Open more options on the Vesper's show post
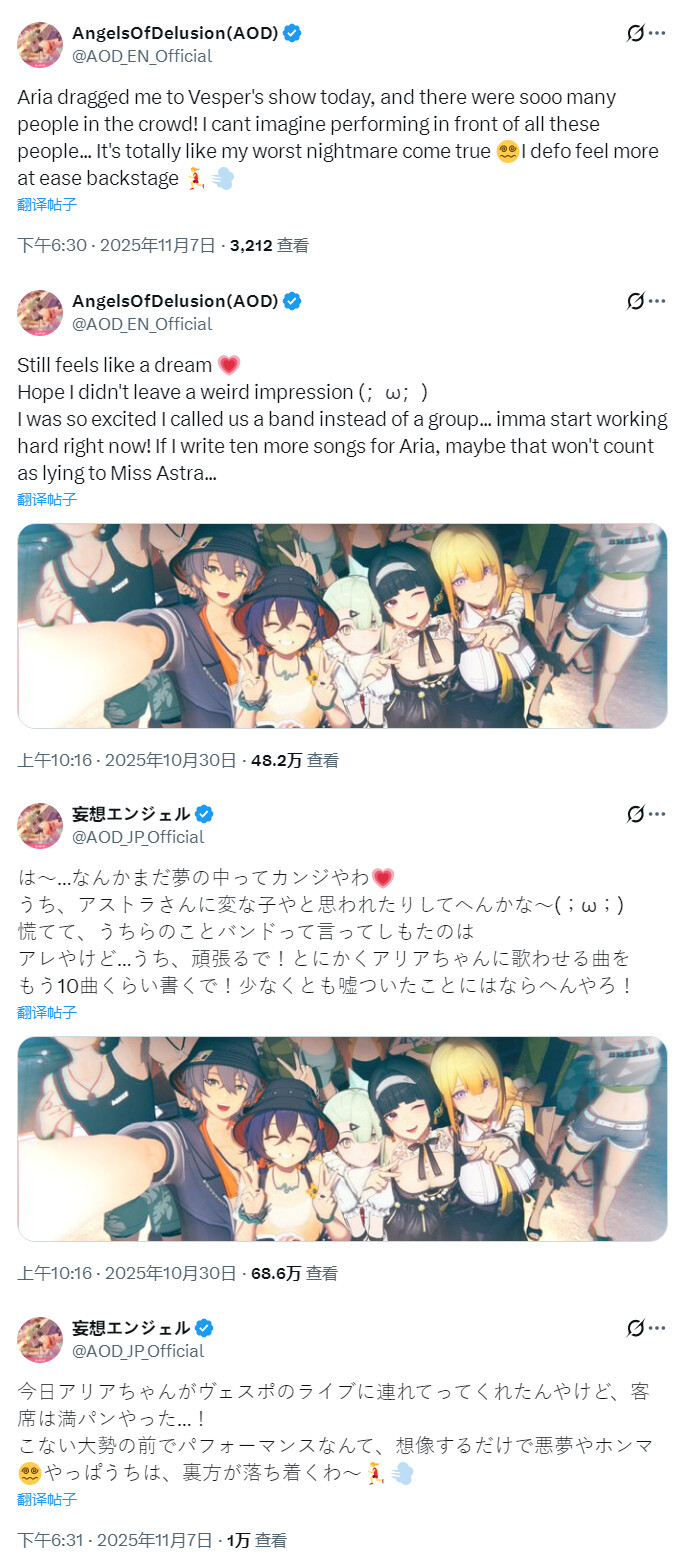Viewport: 686px width, 1564px height. point(657,33)
